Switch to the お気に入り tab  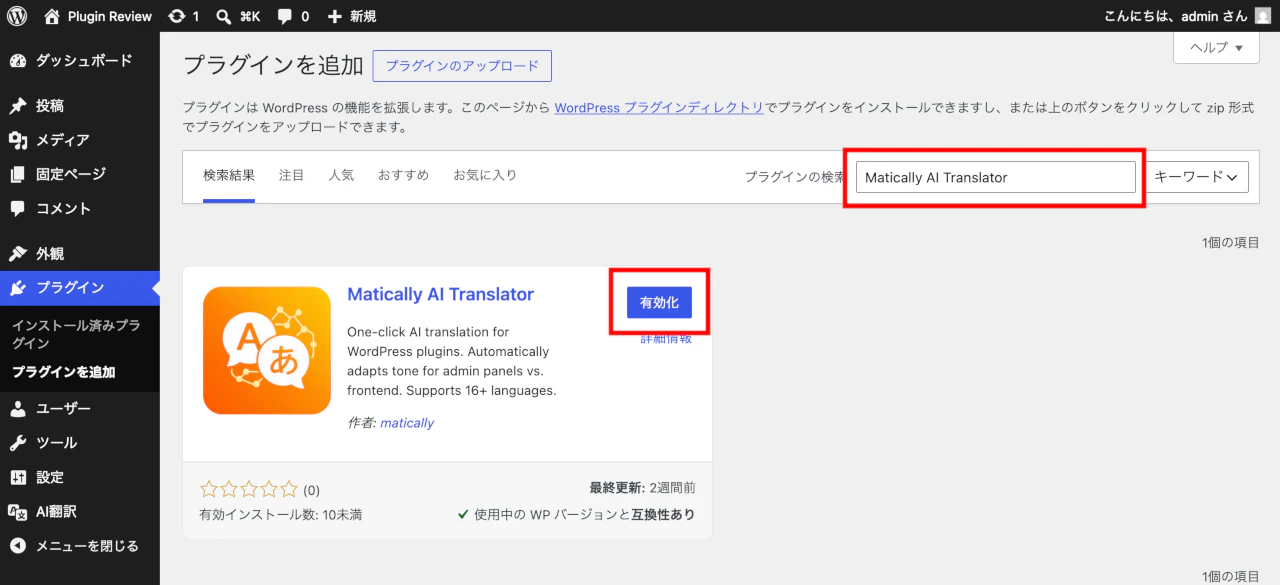pyautogui.click(x=485, y=176)
